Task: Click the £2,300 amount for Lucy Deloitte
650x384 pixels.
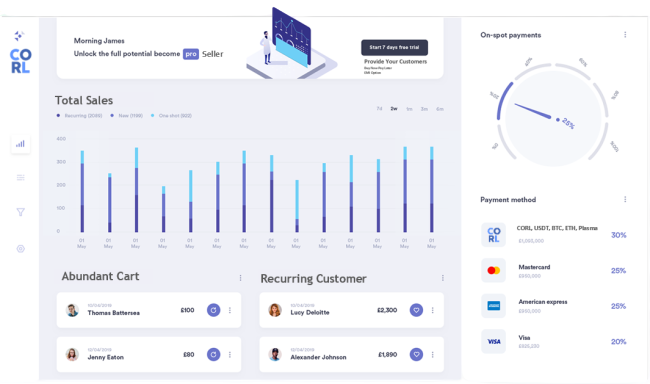Action: point(387,310)
